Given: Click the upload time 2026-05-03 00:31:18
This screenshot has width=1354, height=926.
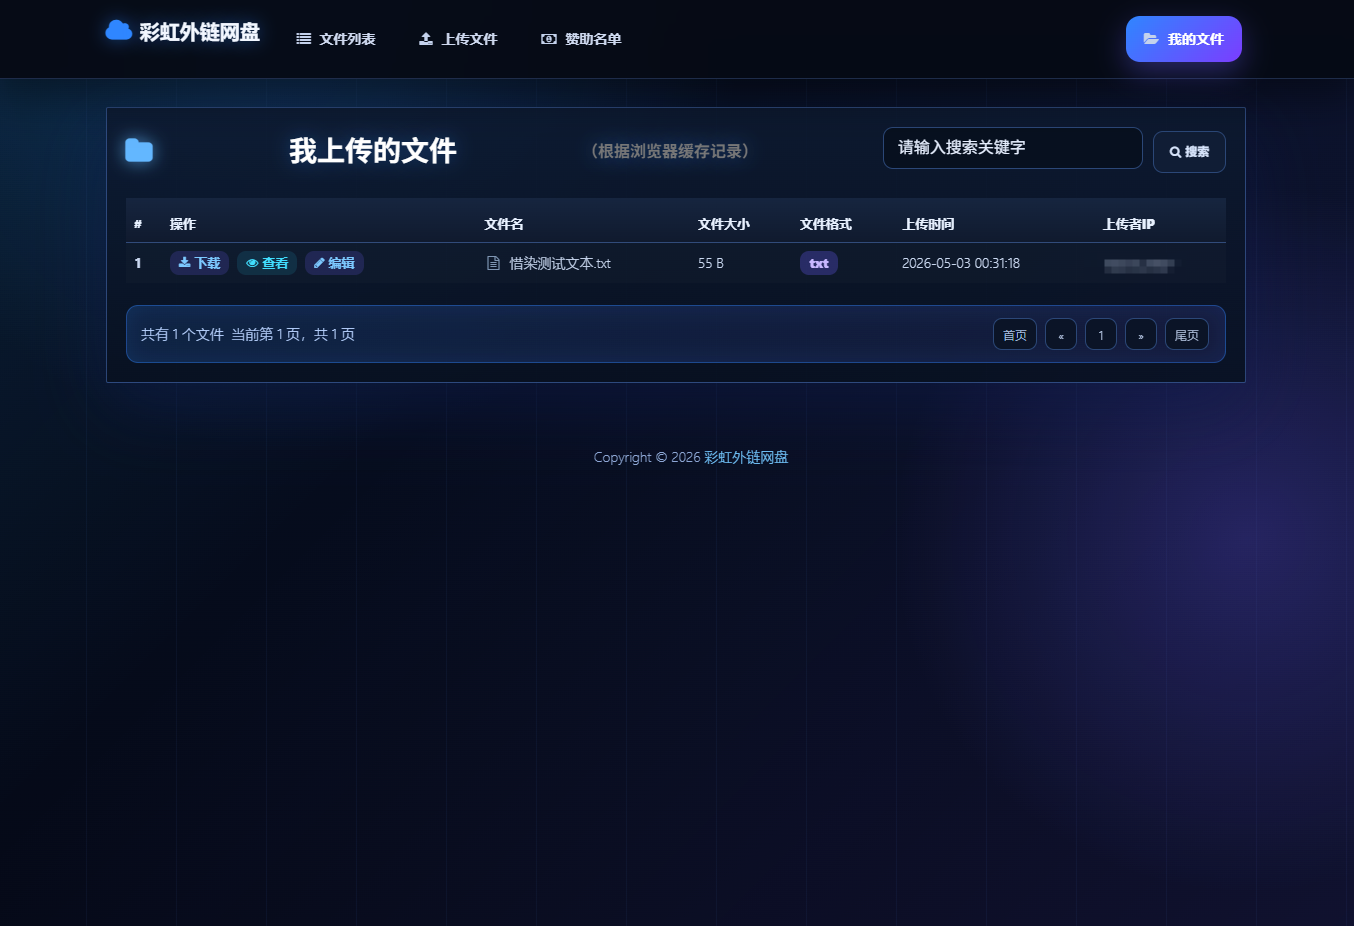Looking at the screenshot, I should pyautogui.click(x=961, y=263).
